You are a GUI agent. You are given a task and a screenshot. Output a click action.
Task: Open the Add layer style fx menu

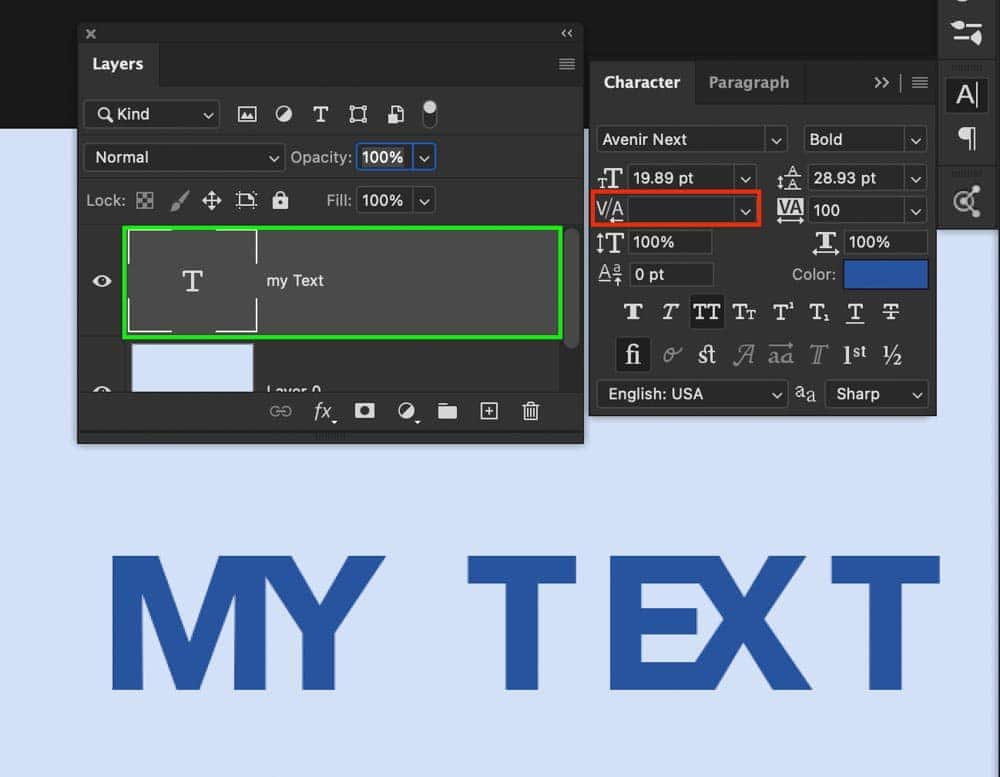point(322,411)
